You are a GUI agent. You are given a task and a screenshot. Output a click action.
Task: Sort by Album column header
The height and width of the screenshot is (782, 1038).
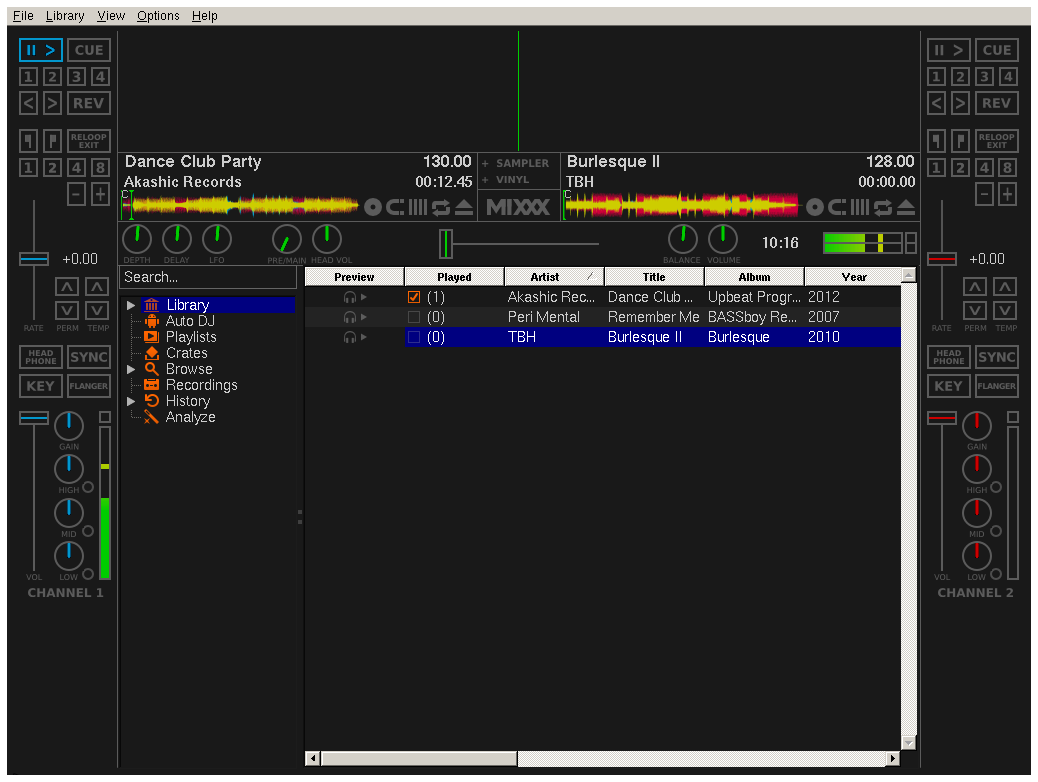click(x=754, y=277)
